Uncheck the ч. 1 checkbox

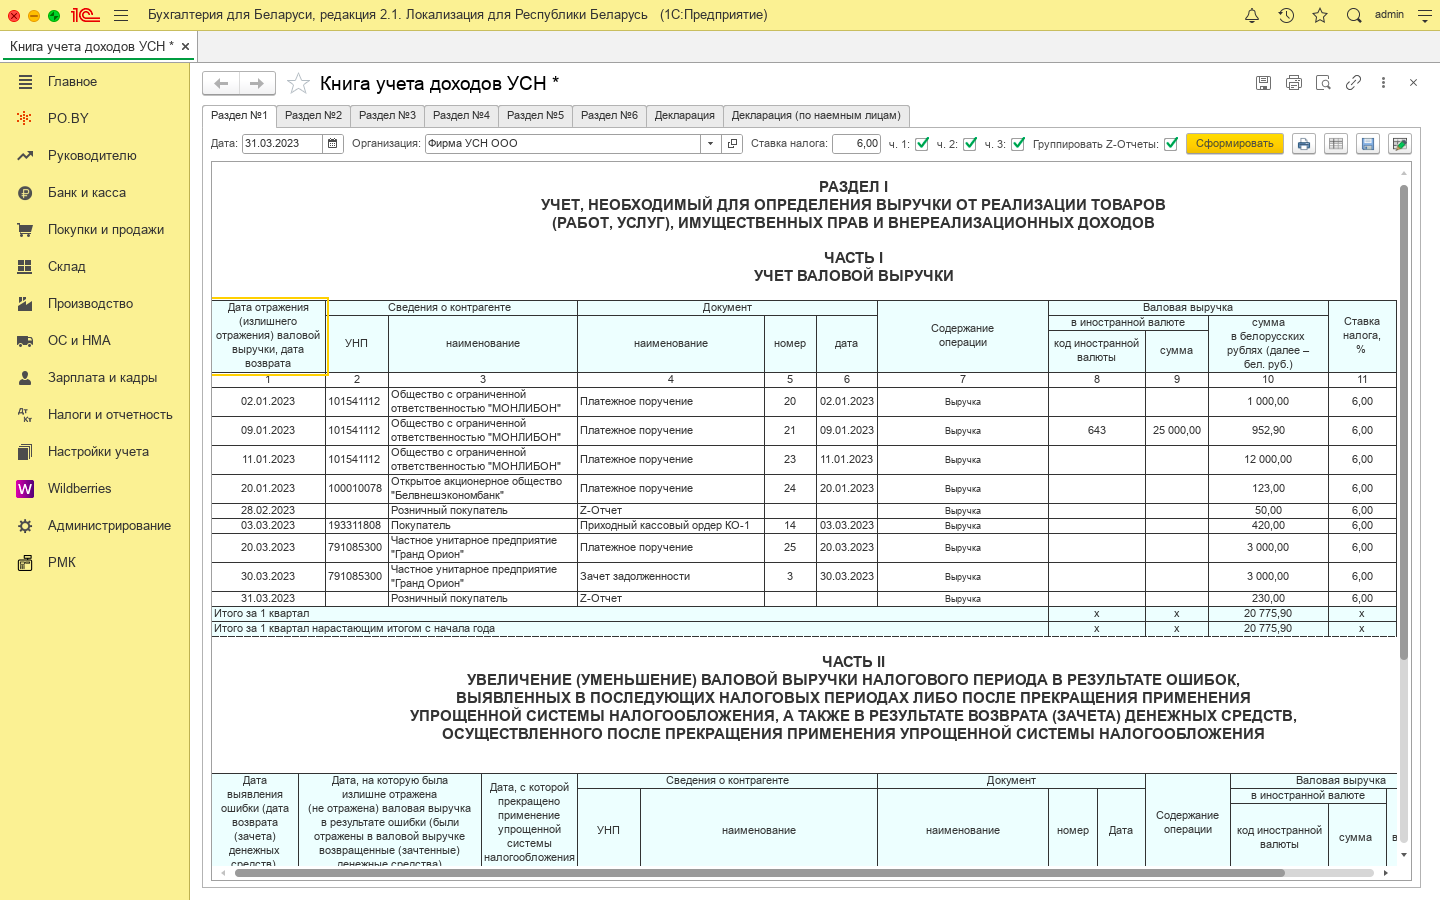point(922,144)
